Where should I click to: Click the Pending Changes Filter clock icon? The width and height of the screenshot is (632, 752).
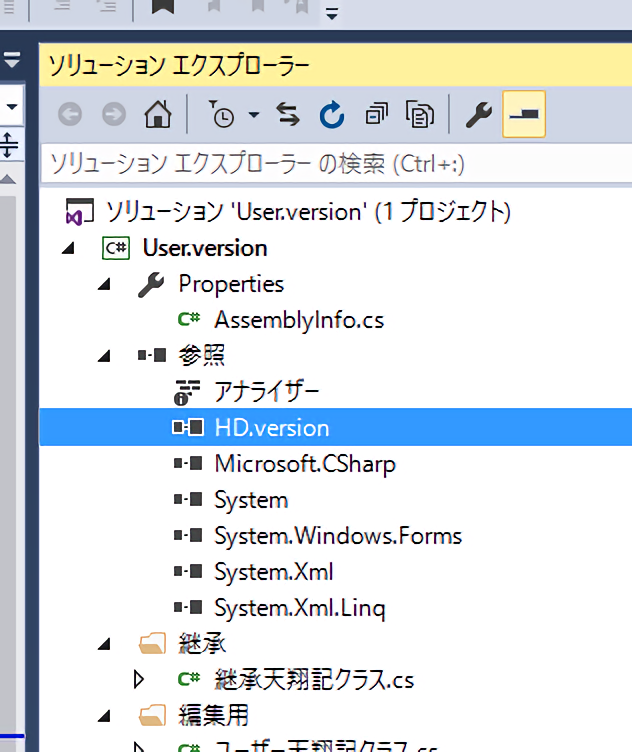[x=222, y=115]
